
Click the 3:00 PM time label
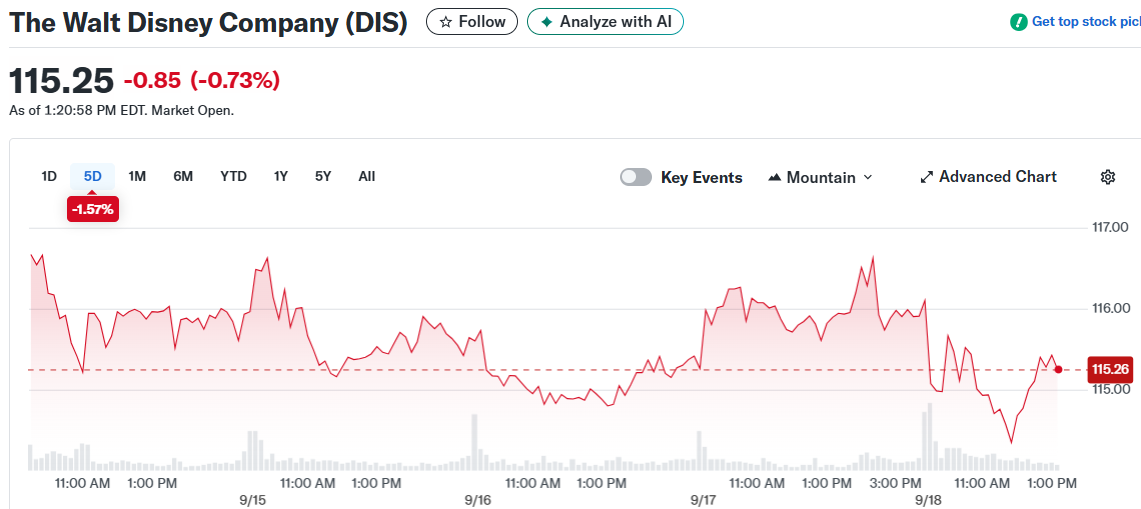tap(896, 483)
